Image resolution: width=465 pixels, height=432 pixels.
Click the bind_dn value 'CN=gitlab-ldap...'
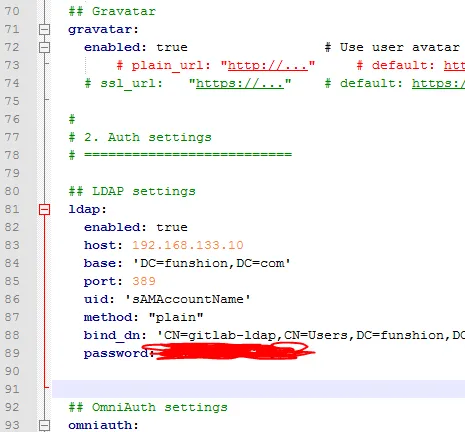coord(311,335)
